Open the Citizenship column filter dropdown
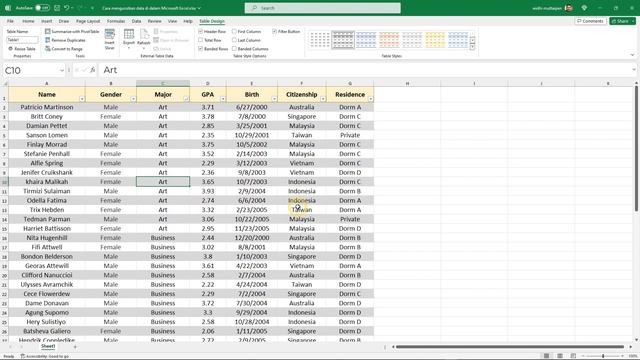The height and width of the screenshot is (360, 640). pyautogui.click(x=323, y=99)
